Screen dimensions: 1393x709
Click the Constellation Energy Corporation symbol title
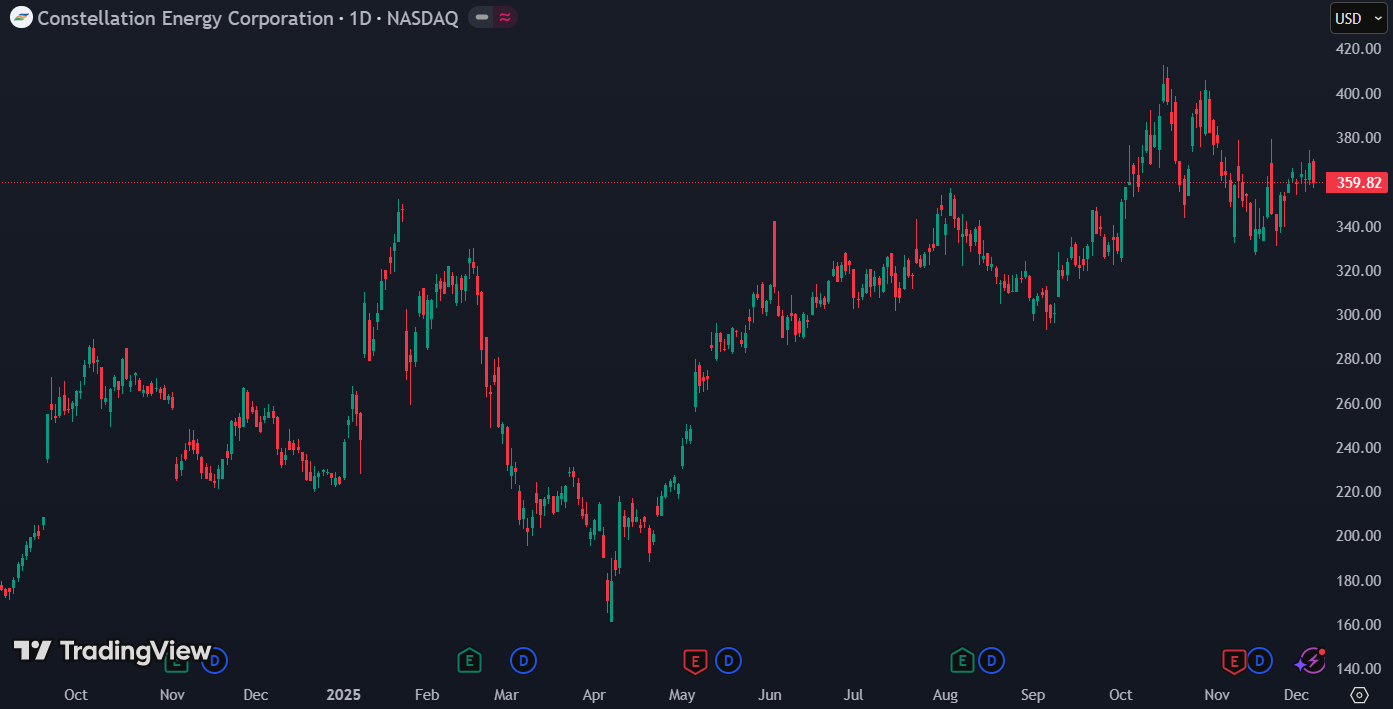186,18
